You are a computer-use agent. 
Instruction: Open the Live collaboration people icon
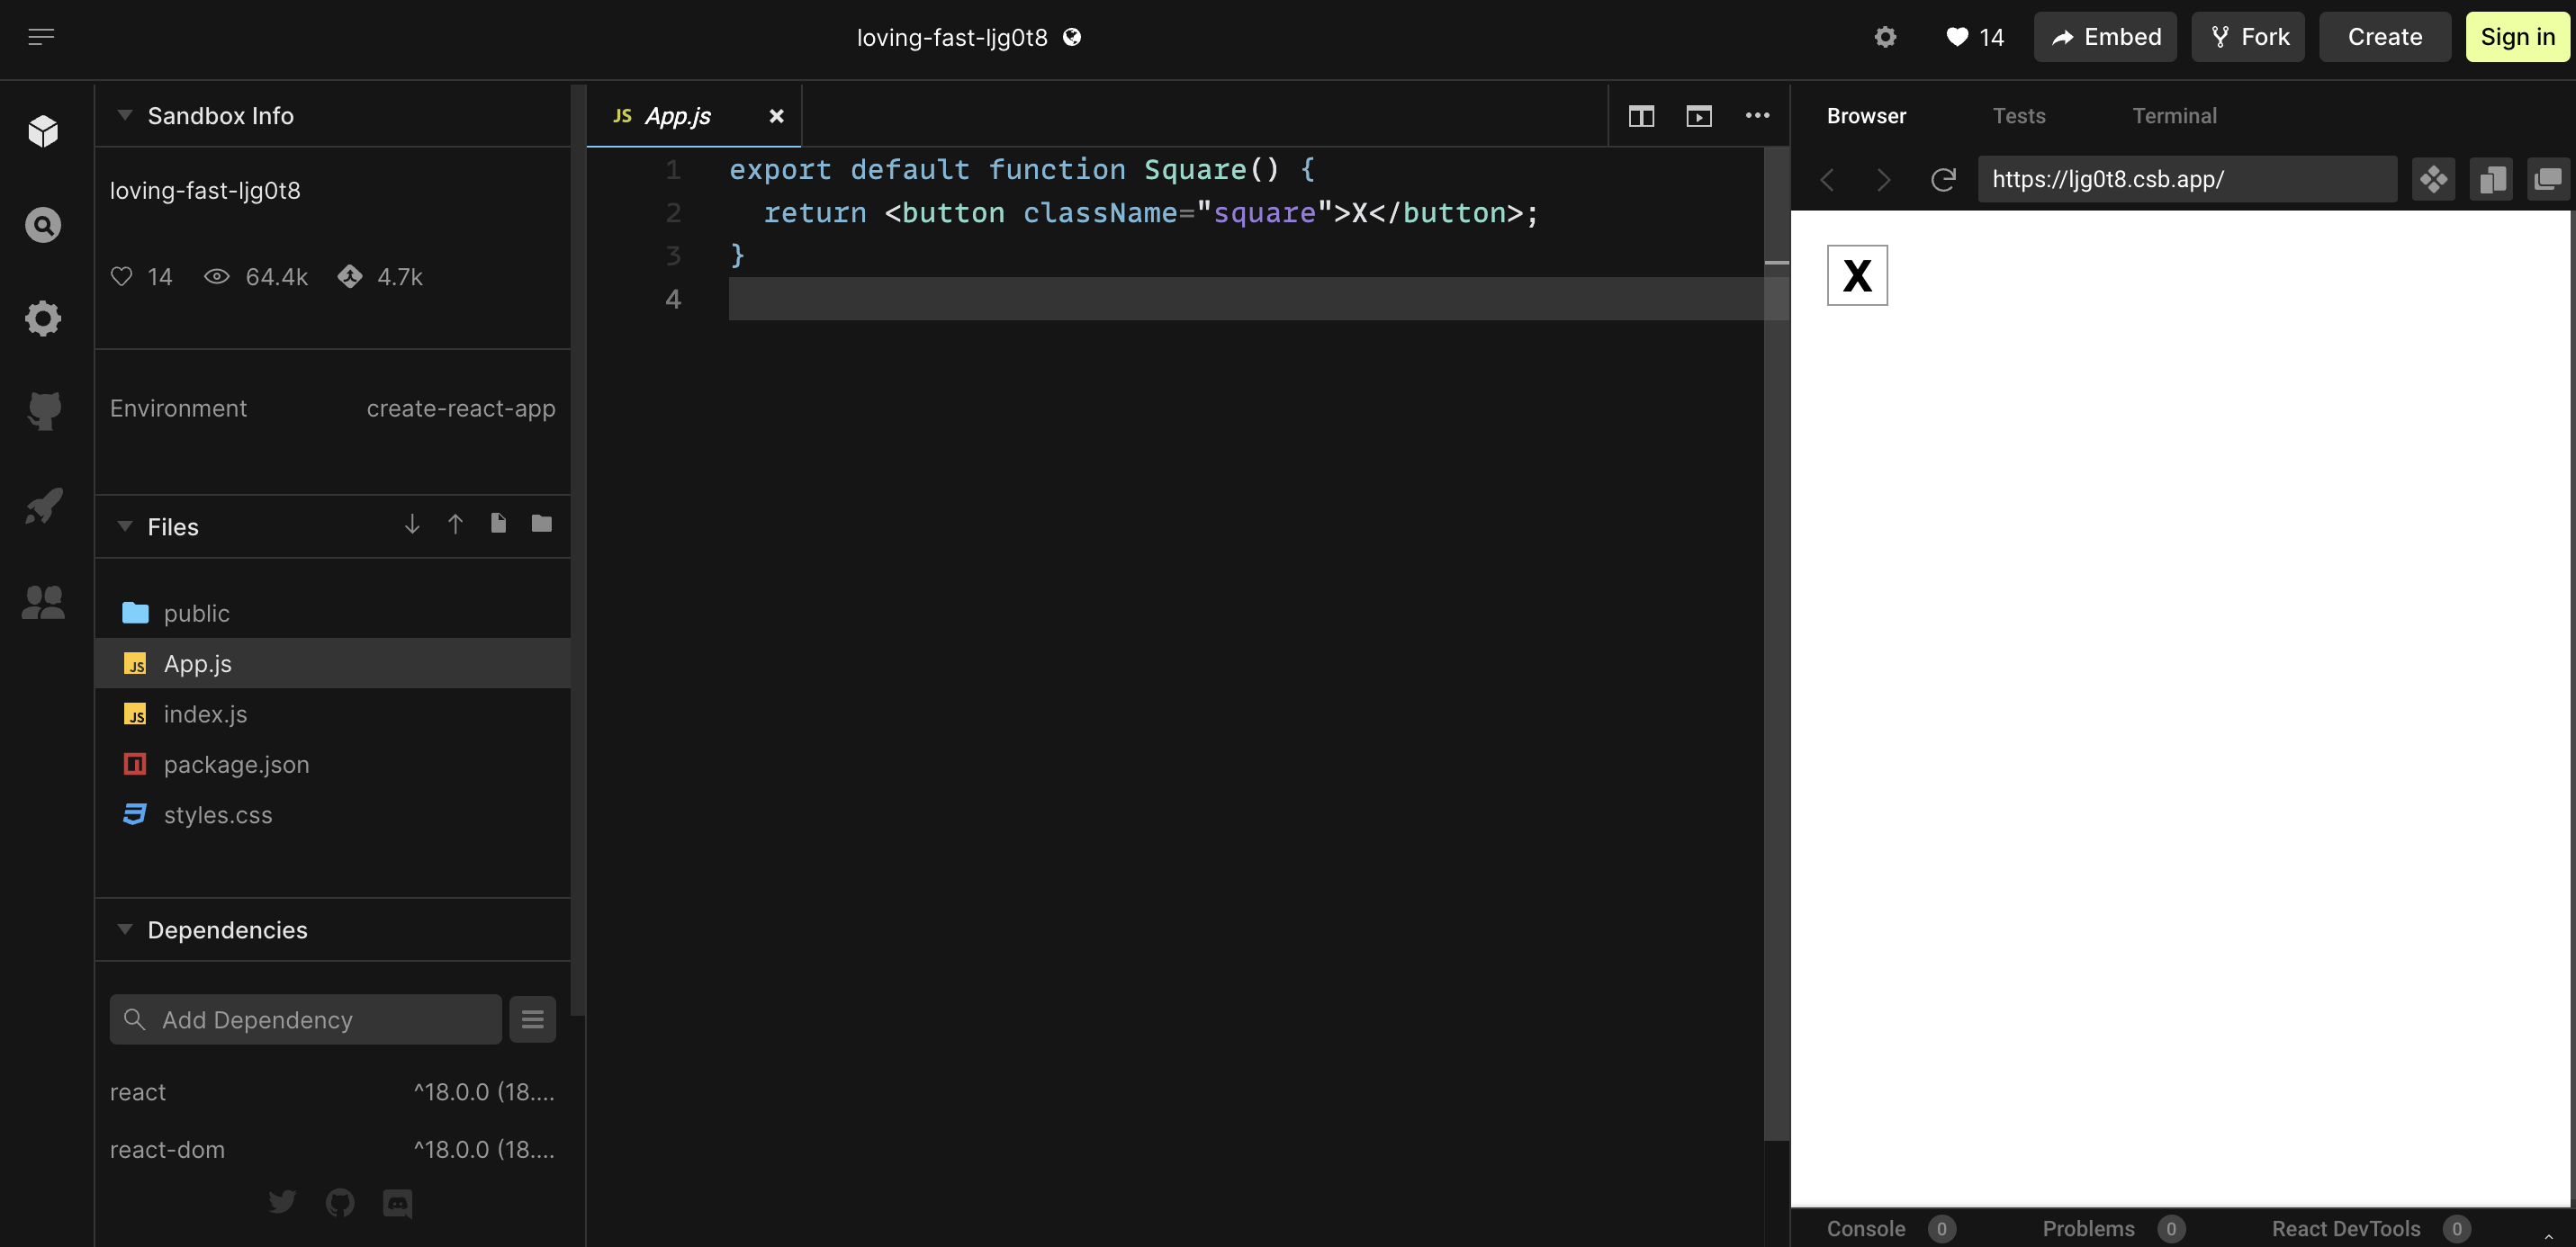[x=43, y=601]
